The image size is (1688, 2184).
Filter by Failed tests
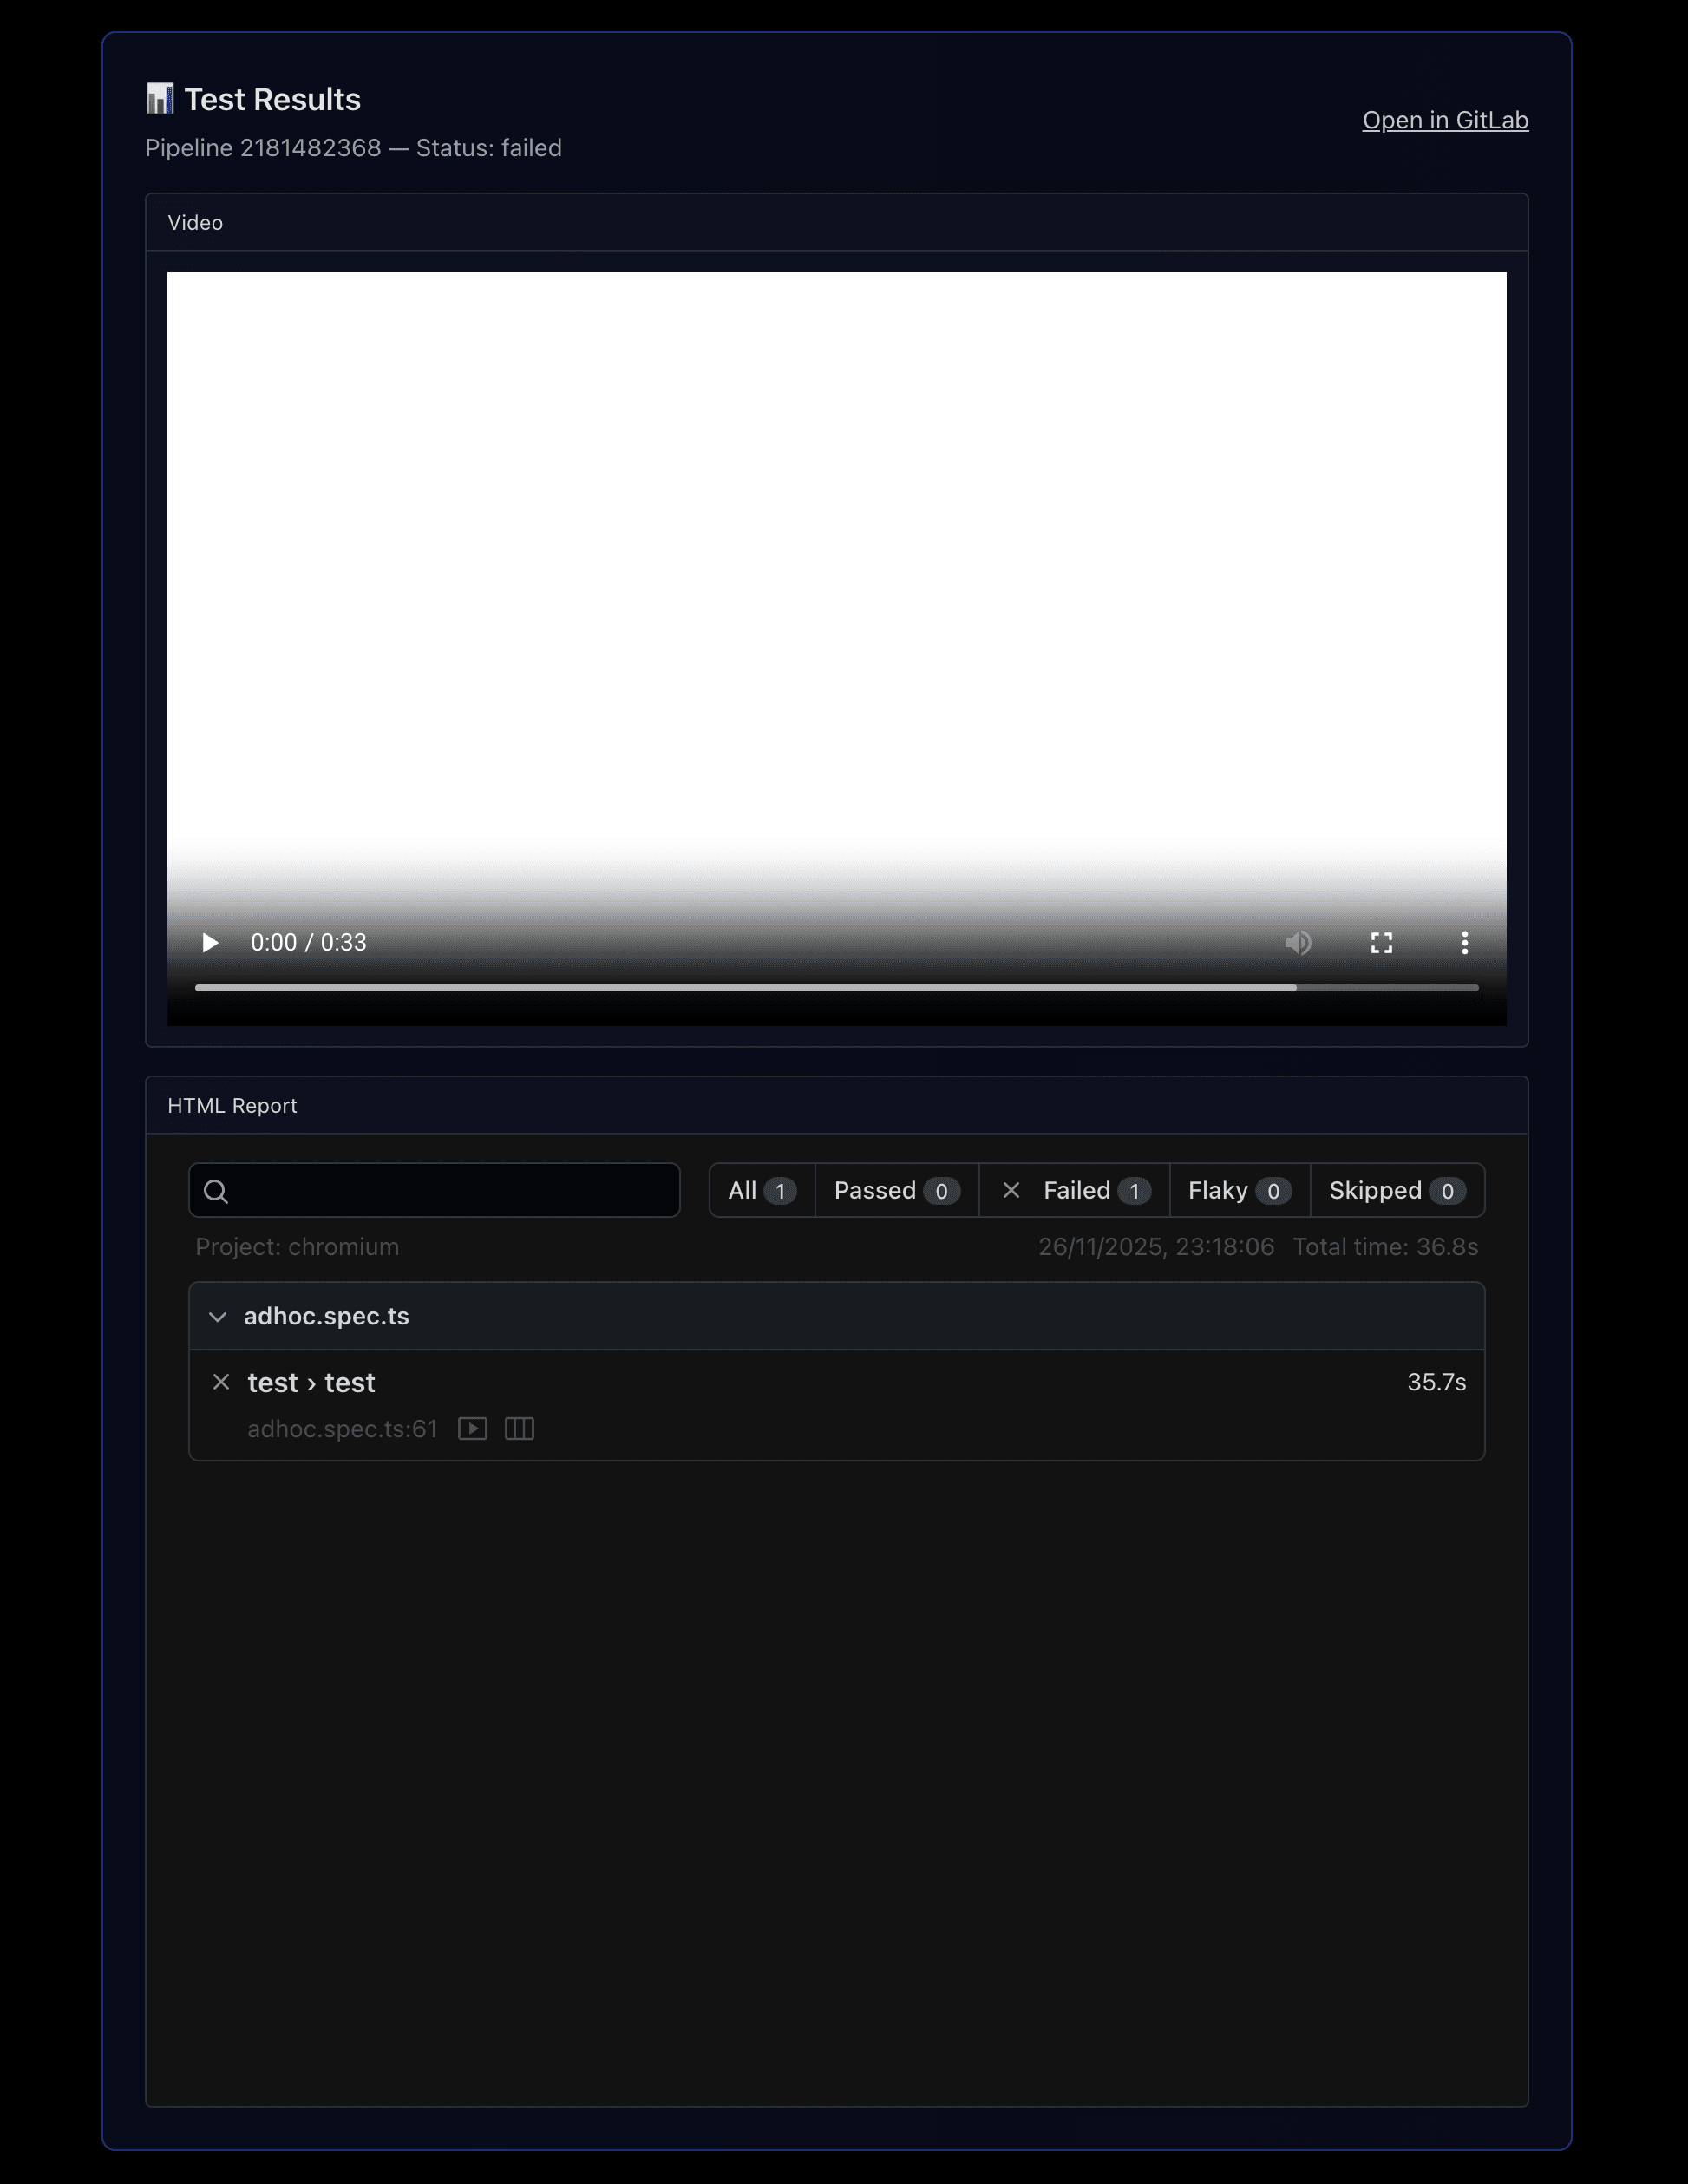[x=1076, y=1191]
